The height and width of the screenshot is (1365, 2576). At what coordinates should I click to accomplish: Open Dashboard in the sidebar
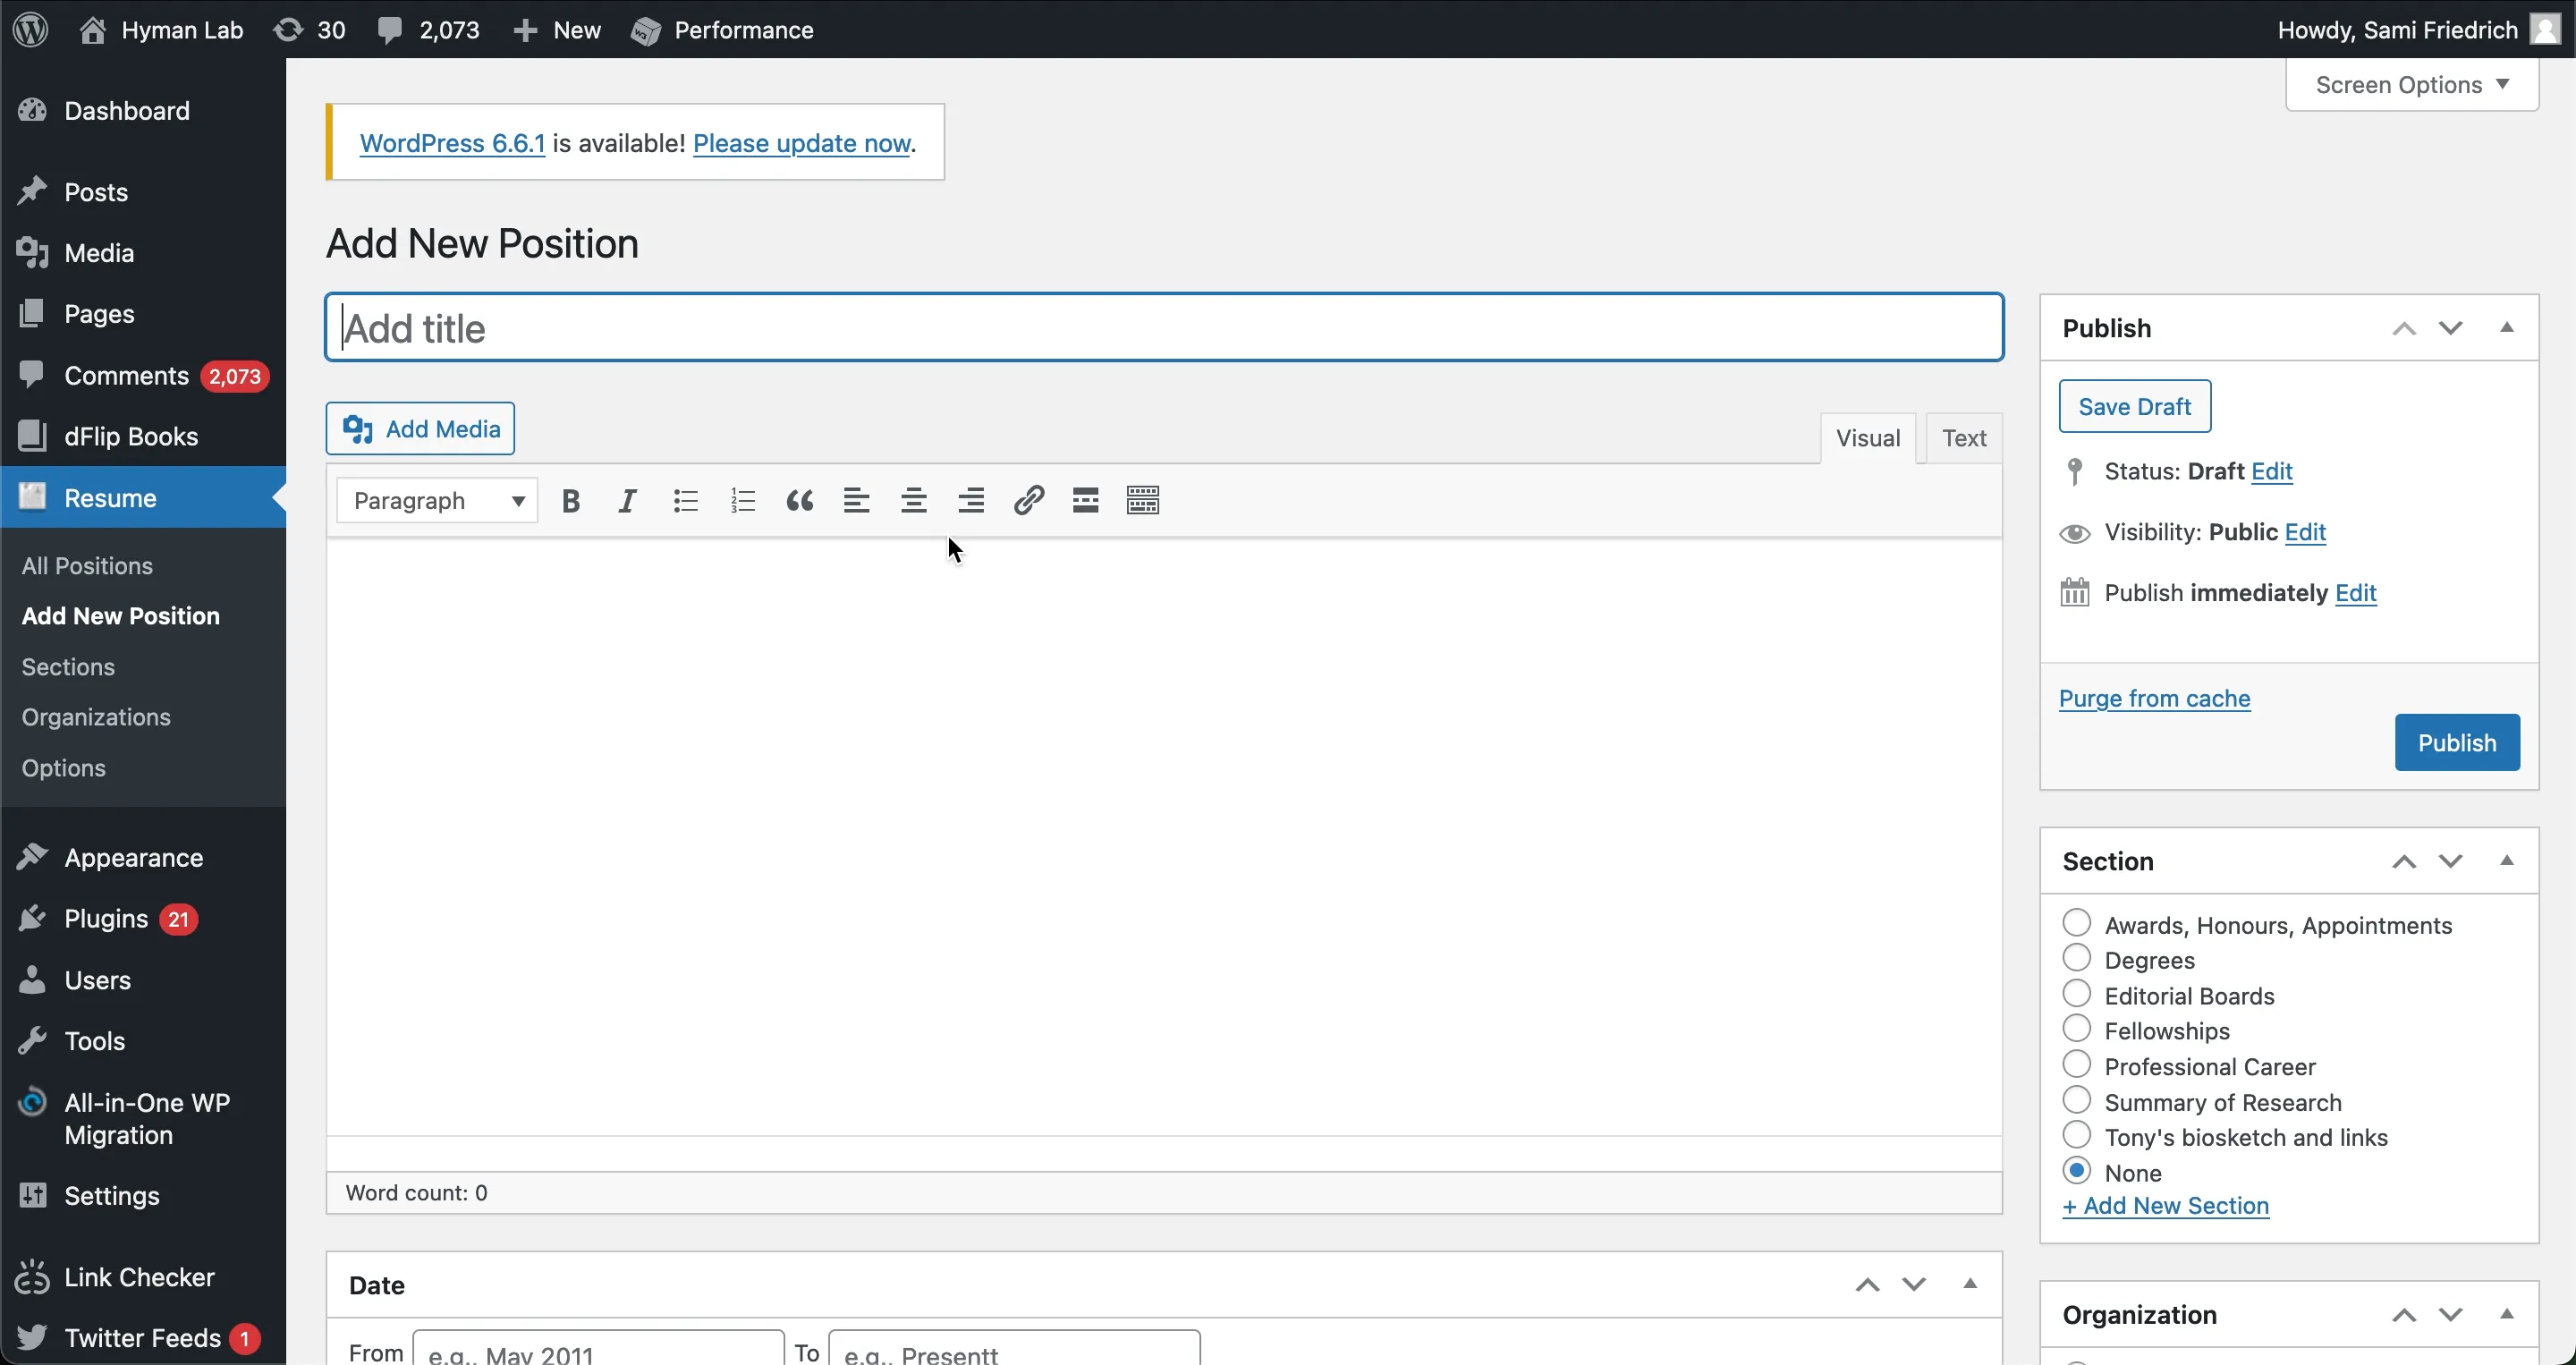pos(143,111)
